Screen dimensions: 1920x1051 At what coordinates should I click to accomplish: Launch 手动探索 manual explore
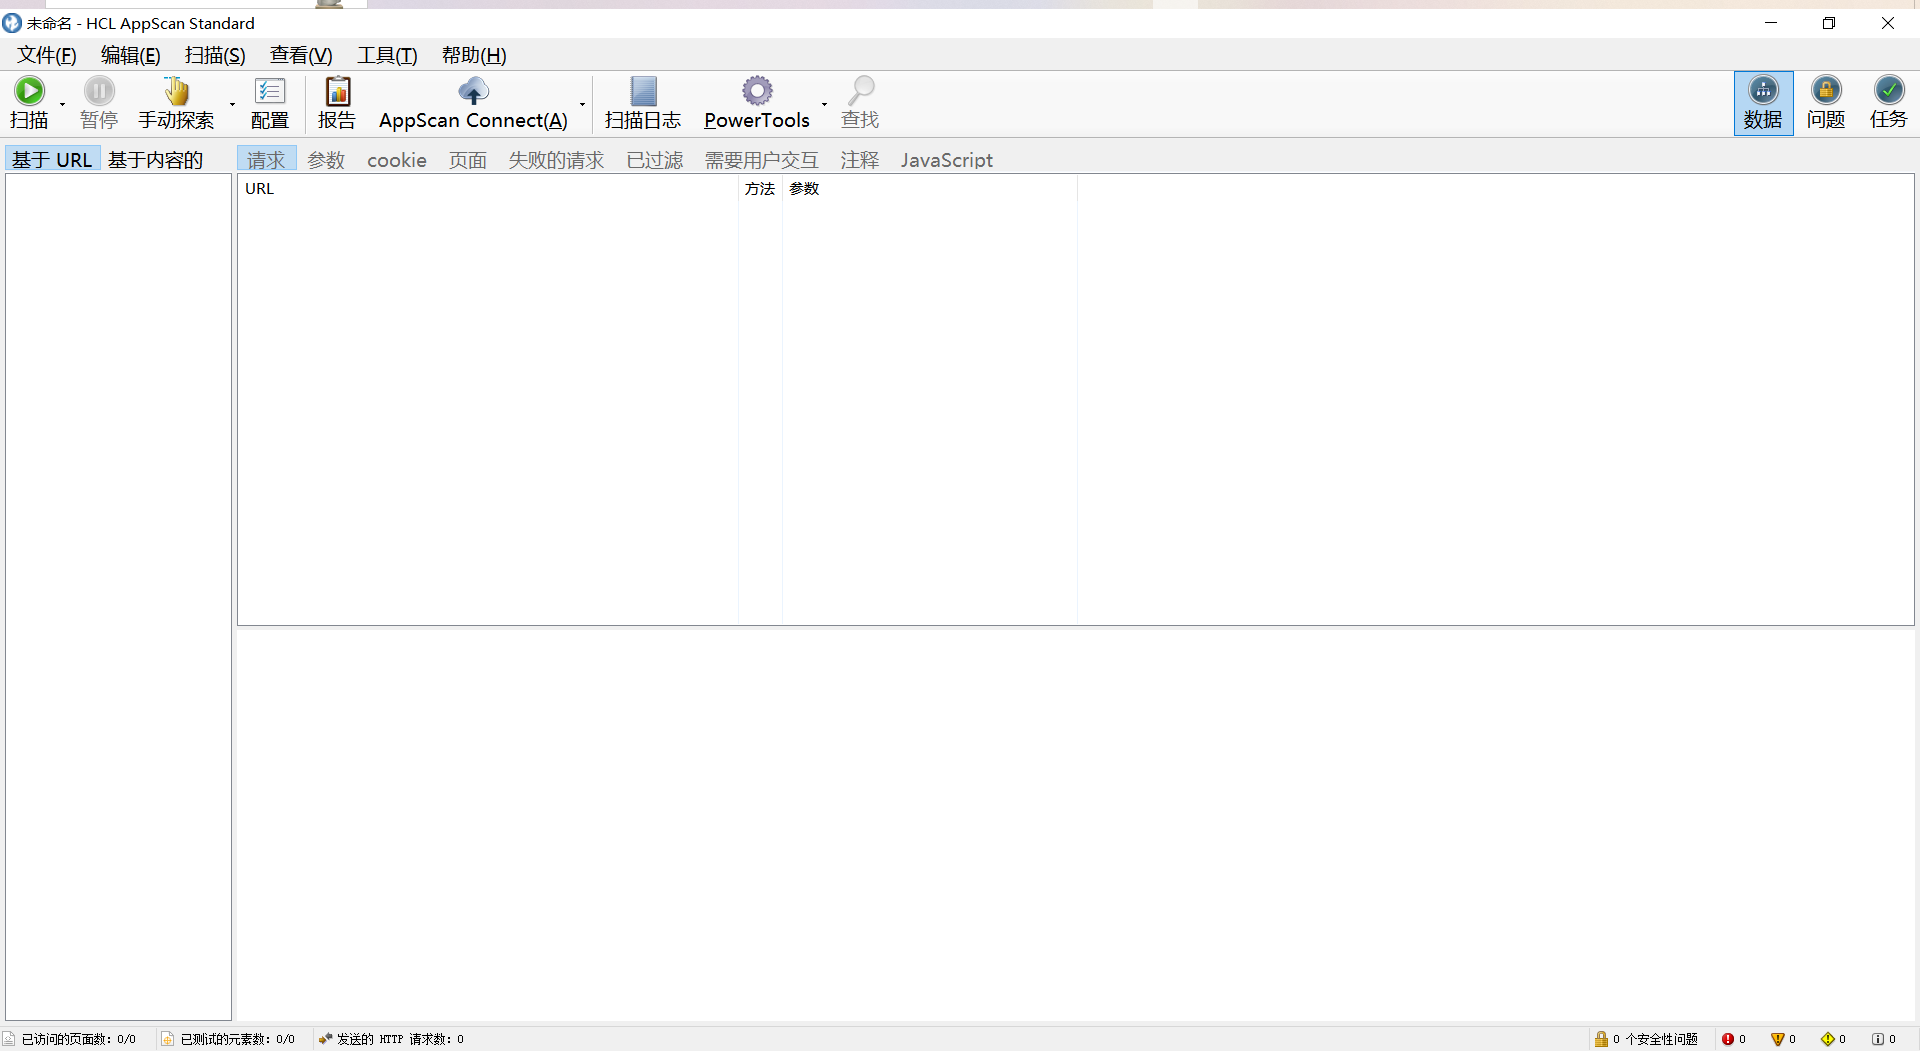click(x=176, y=103)
